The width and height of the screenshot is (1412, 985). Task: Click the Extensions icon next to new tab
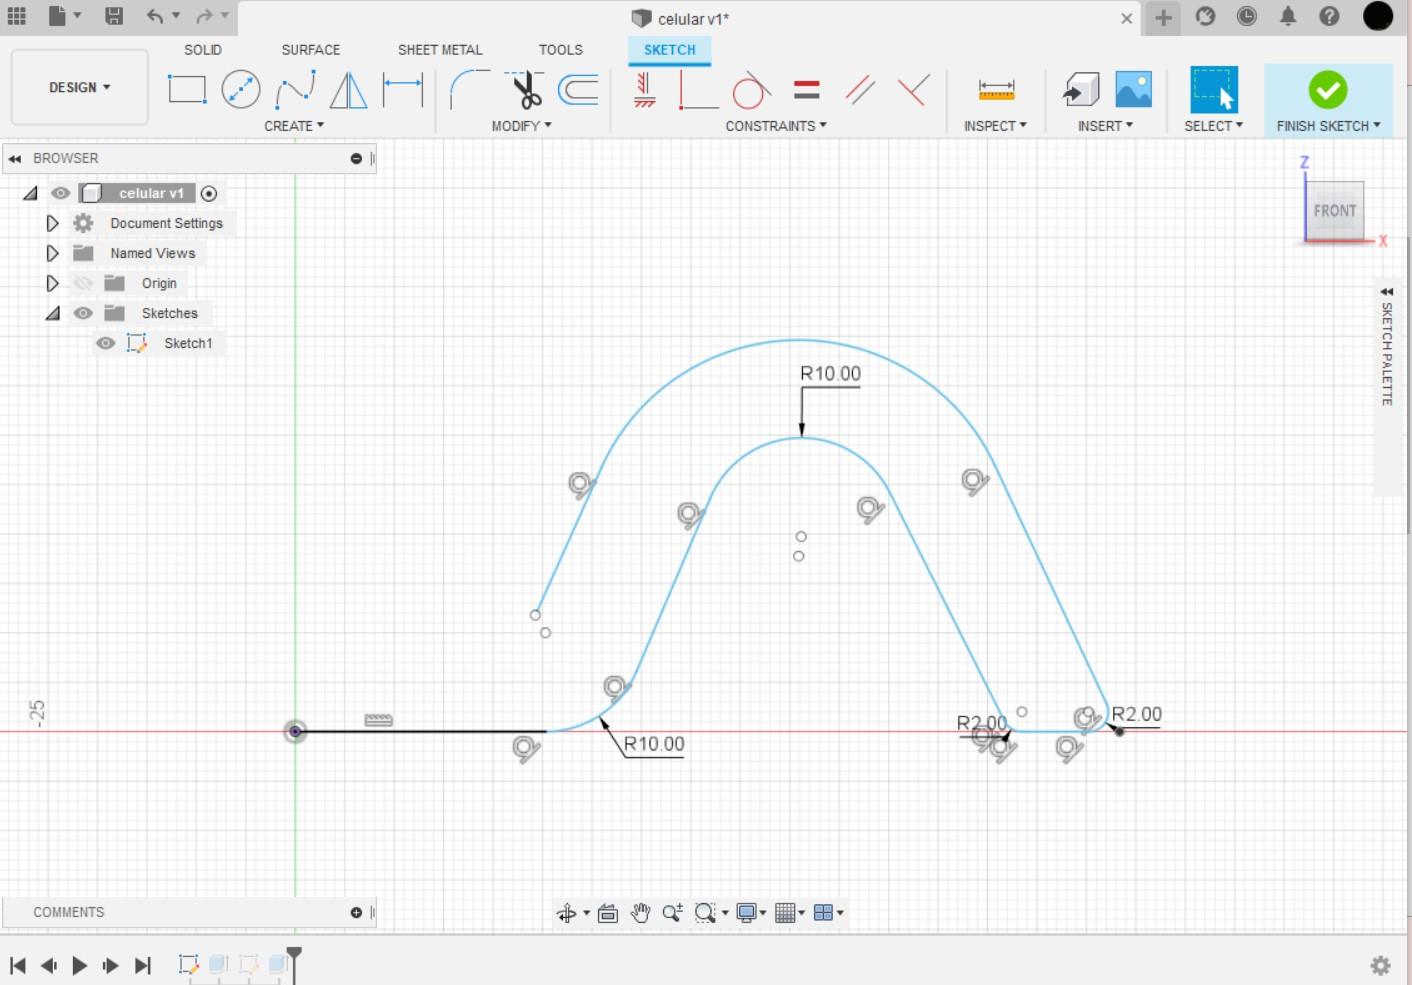(1205, 16)
